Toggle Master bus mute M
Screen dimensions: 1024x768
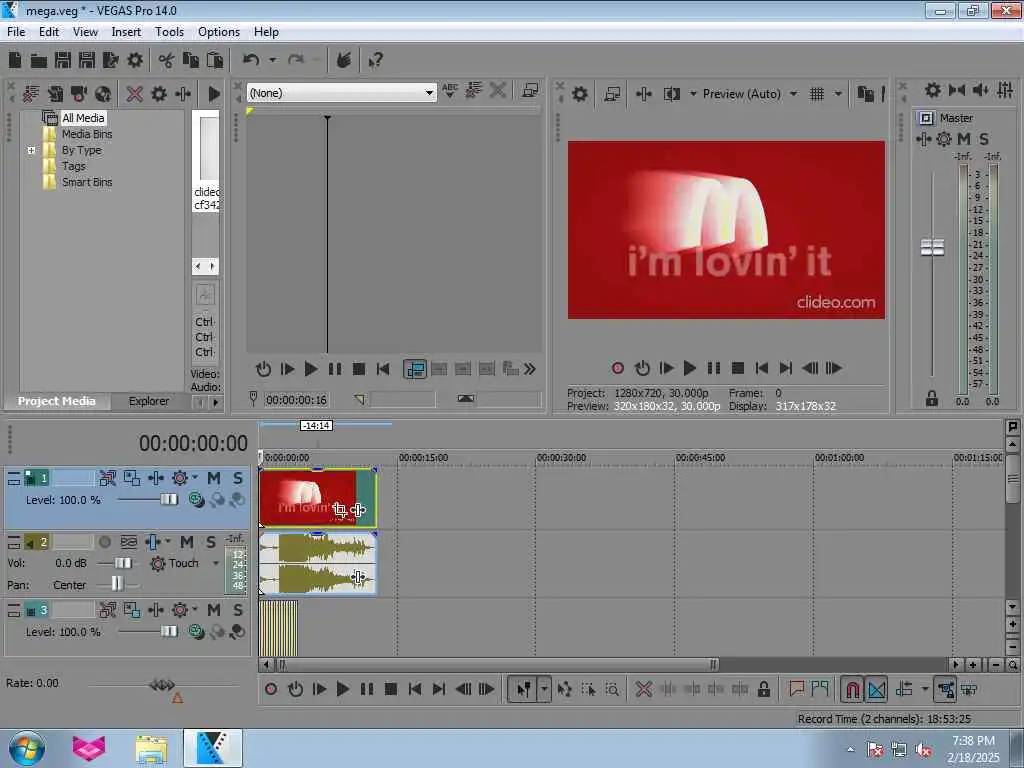(x=964, y=139)
